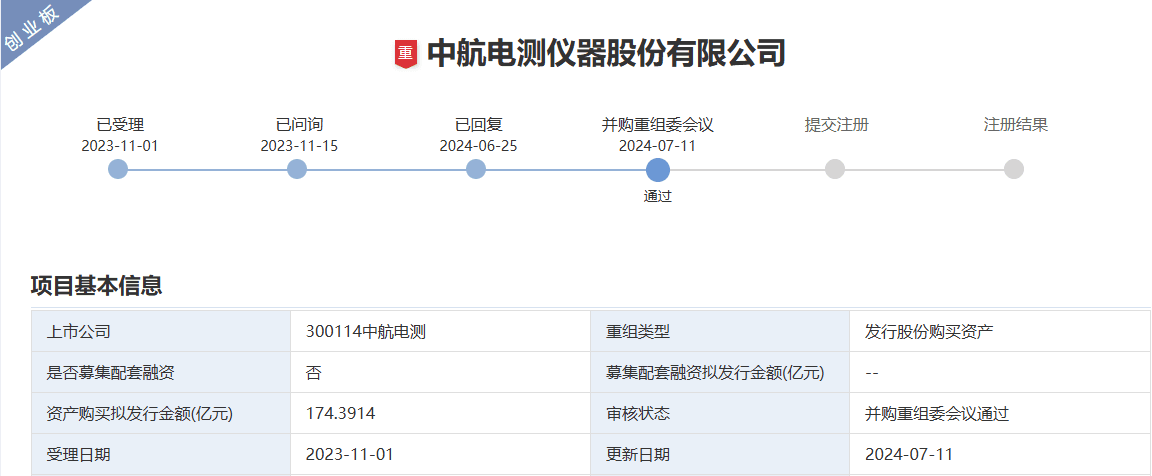The image size is (1152, 476).
Task: Click the 已问询 stage label
Action: pos(299,125)
